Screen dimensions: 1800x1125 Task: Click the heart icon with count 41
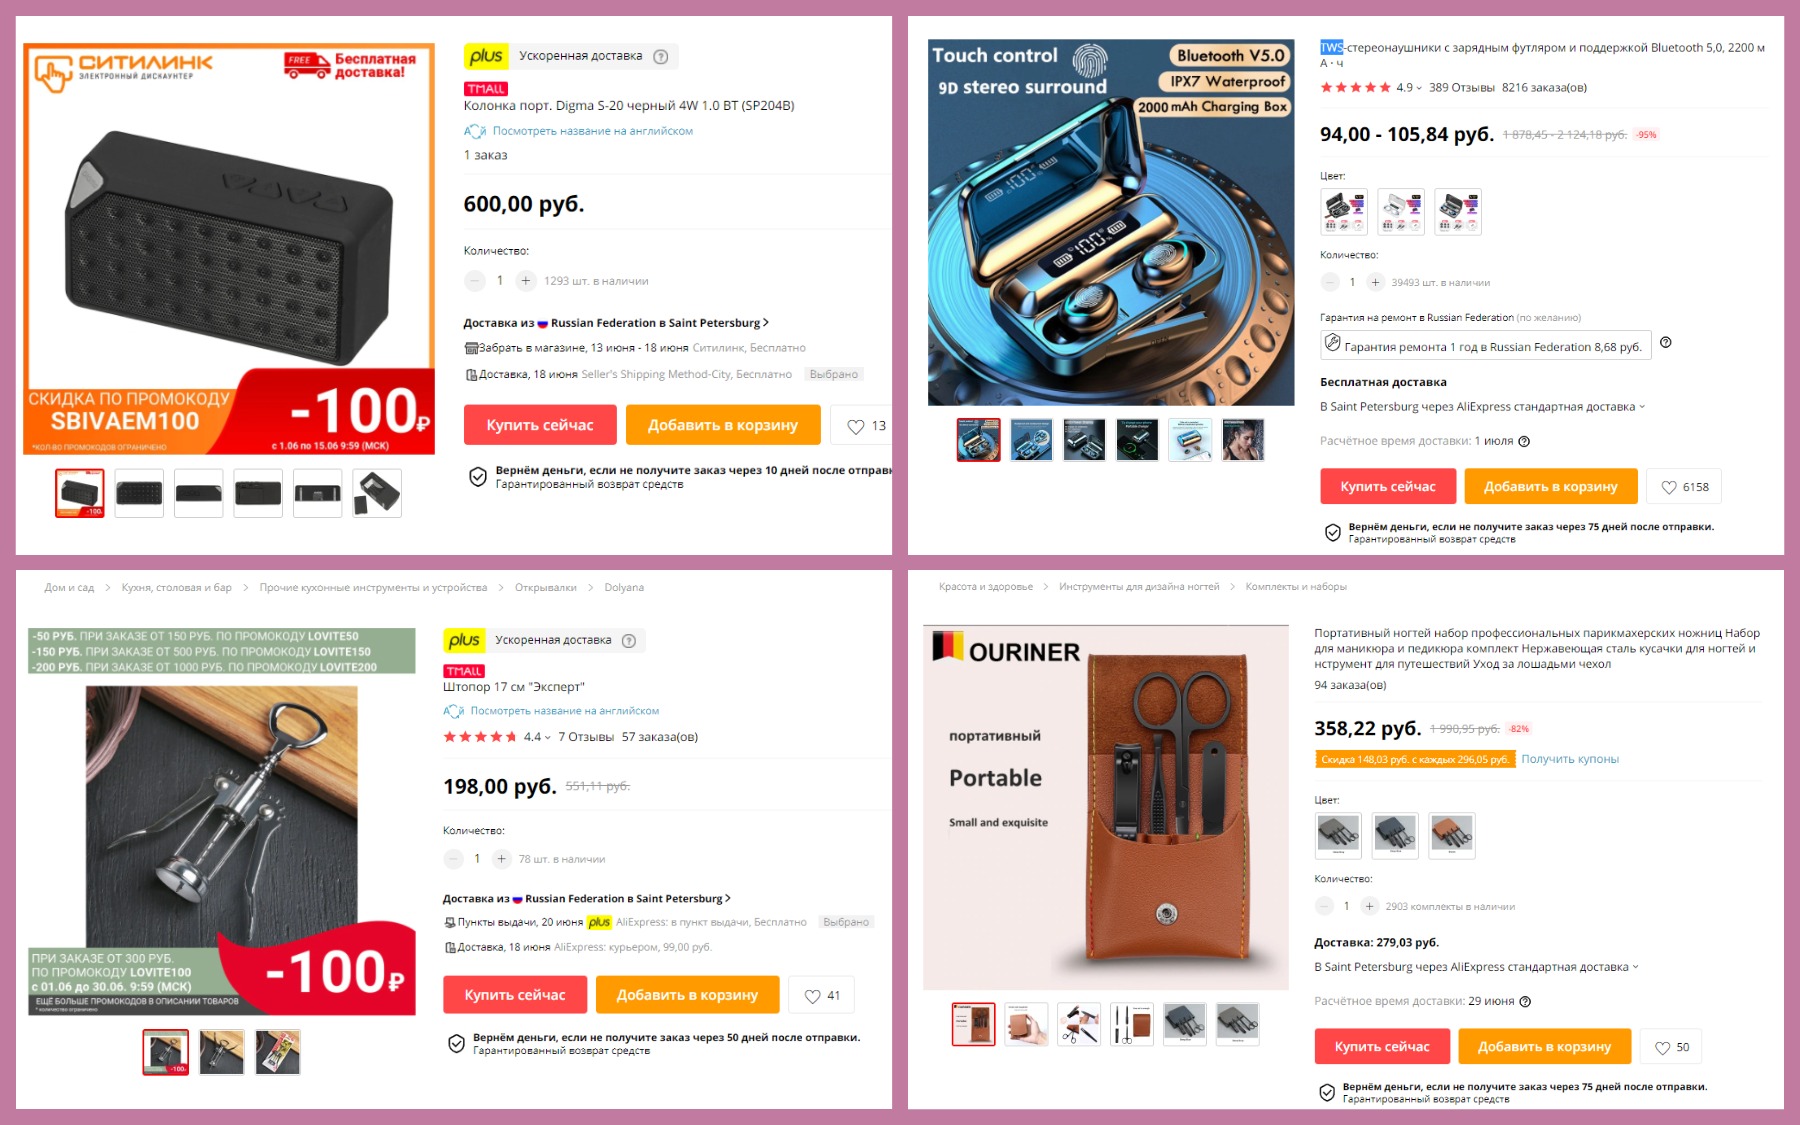pos(822,996)
